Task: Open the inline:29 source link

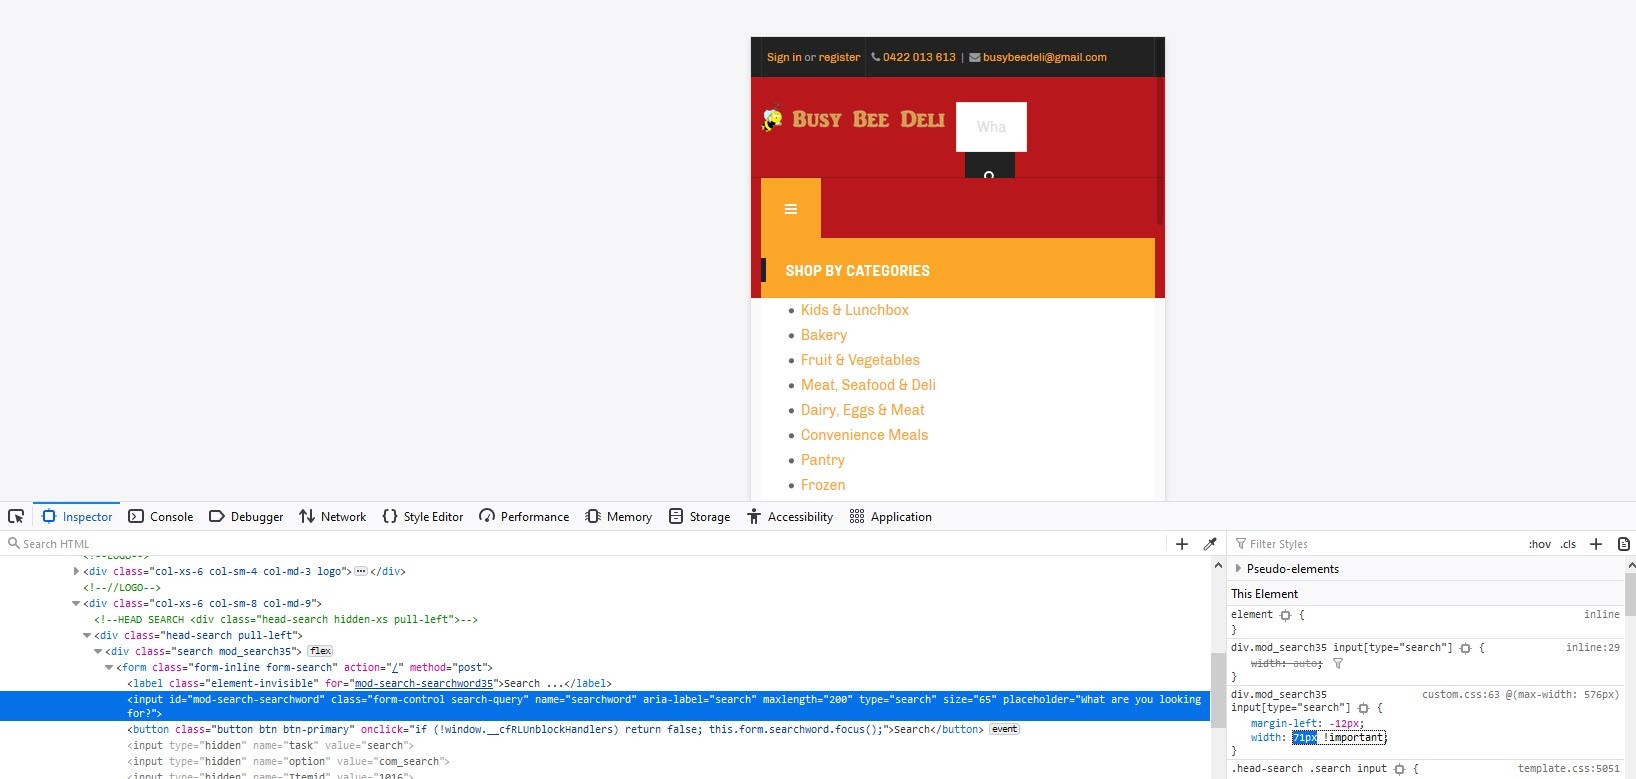Action: pos(1592,648)
